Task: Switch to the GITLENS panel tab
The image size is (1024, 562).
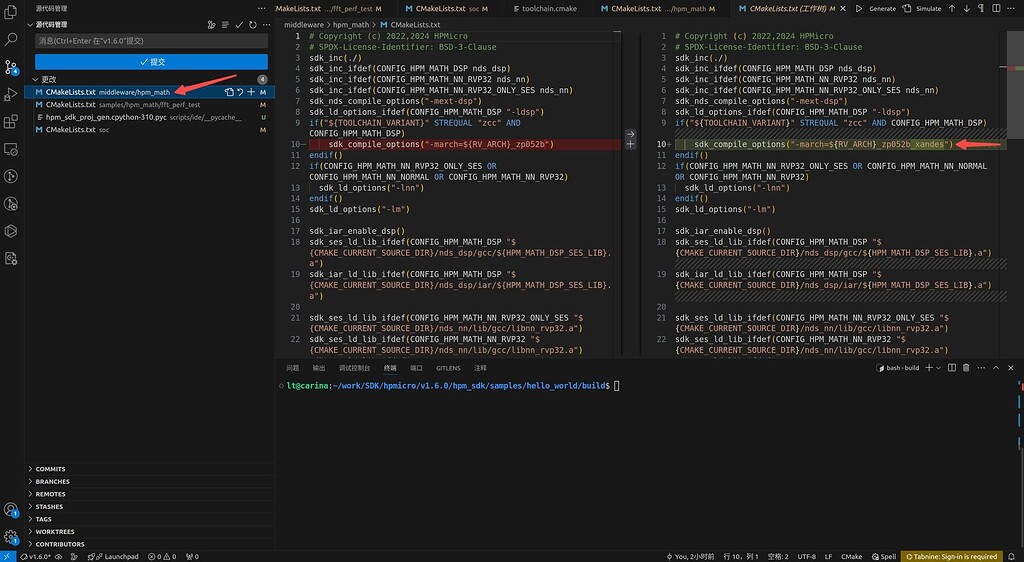Action: 448,368
